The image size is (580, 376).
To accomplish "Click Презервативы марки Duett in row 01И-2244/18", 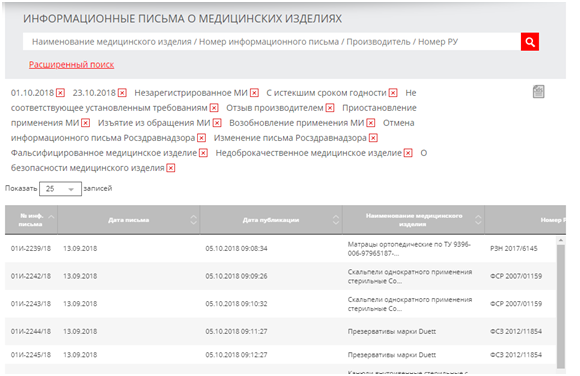I will click(392, 332).
